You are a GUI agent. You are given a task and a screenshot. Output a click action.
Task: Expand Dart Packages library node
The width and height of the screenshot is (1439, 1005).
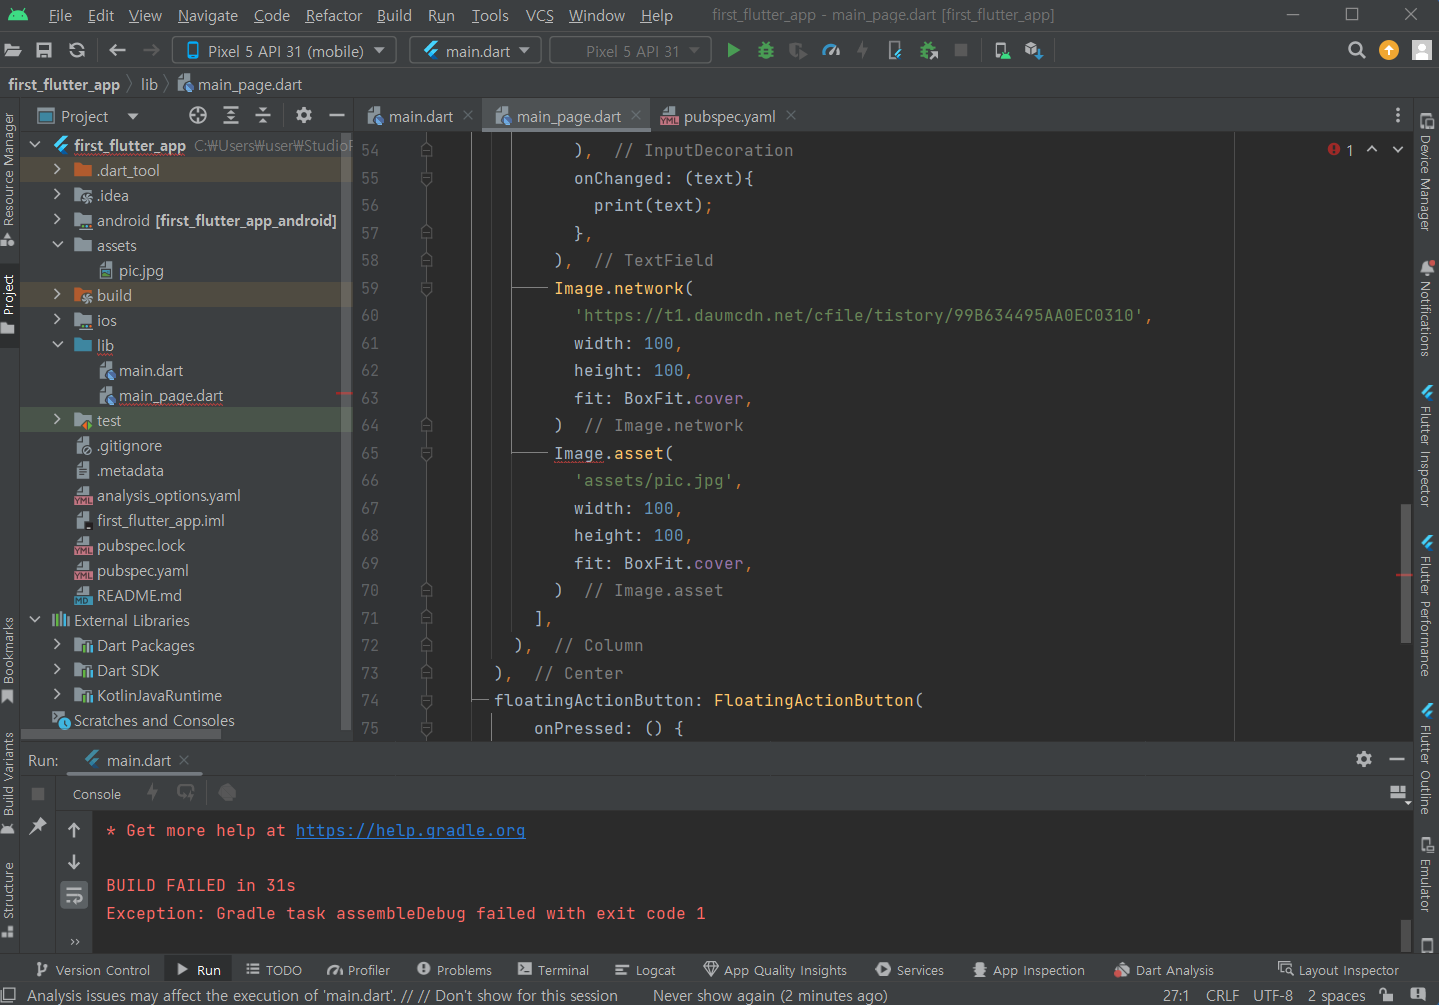tap(57, 645)
